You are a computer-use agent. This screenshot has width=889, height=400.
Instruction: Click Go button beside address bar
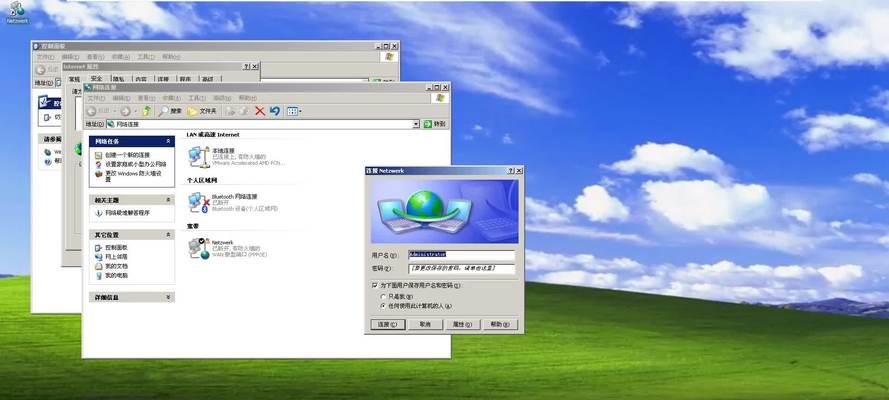coord(435,124)
